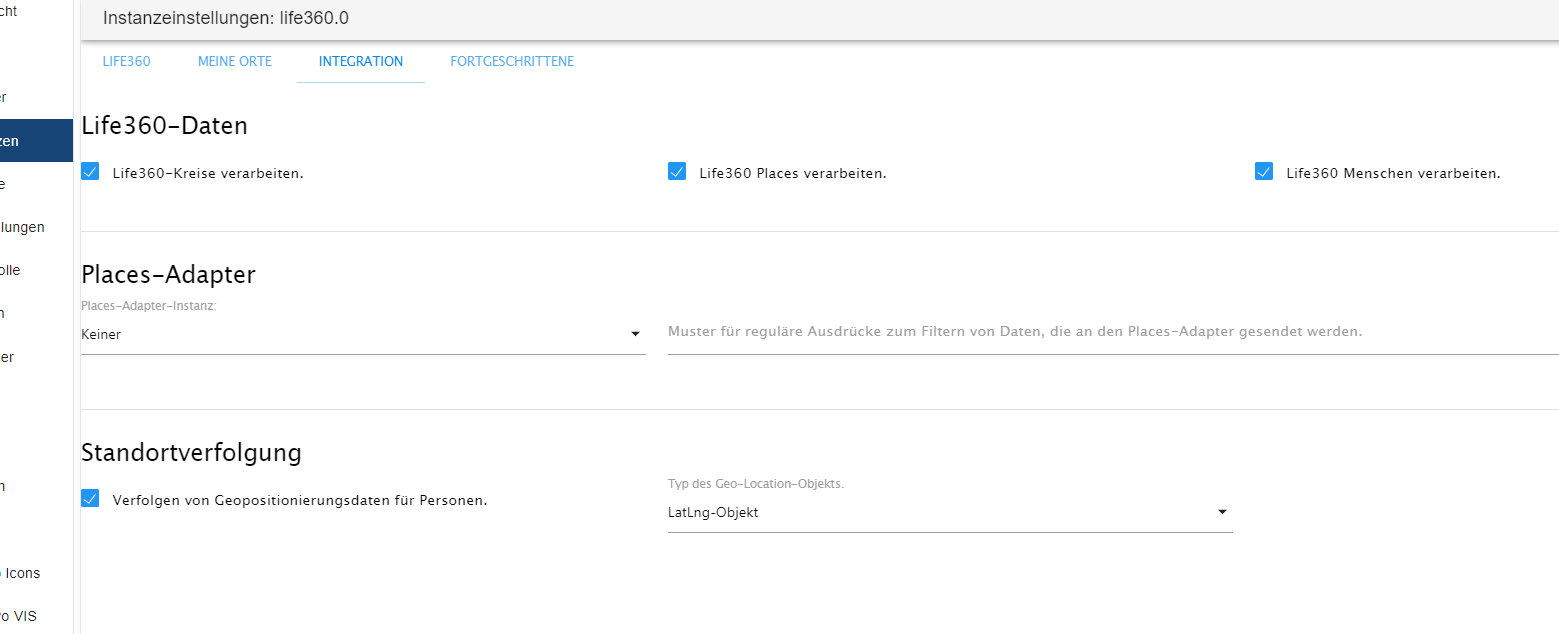Open sidebar item 'er' below the 'olle' entry
This screenshot has height=634, width=1559.
(8, 357)
